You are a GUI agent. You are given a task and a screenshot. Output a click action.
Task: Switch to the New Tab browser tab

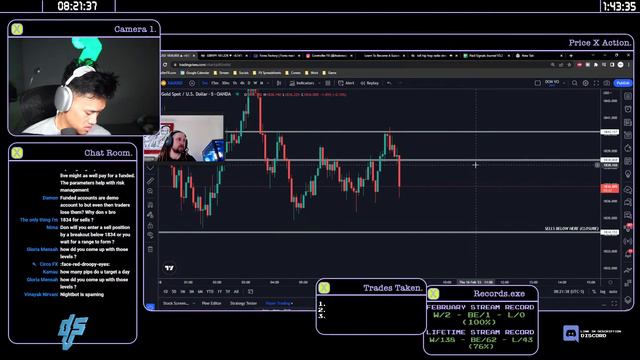(x=538, y=56)
